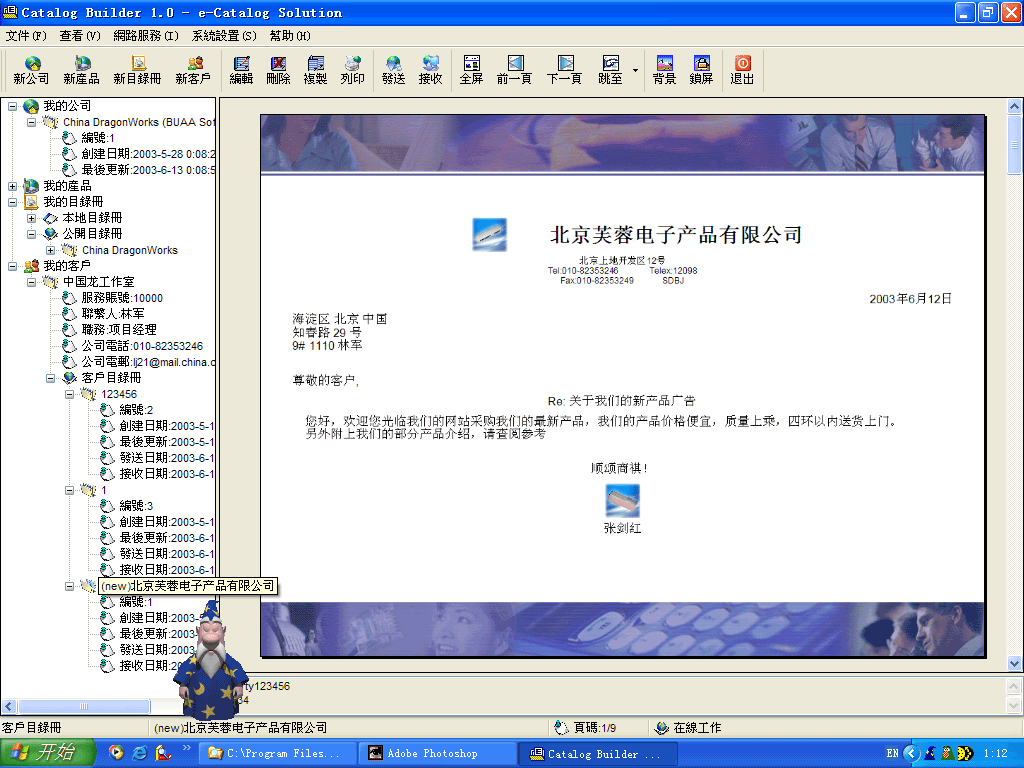This screenshot has height=768, width=1024.
Task: Collapse the China DragonWorks (BUAA) company node
Action: 31,122
